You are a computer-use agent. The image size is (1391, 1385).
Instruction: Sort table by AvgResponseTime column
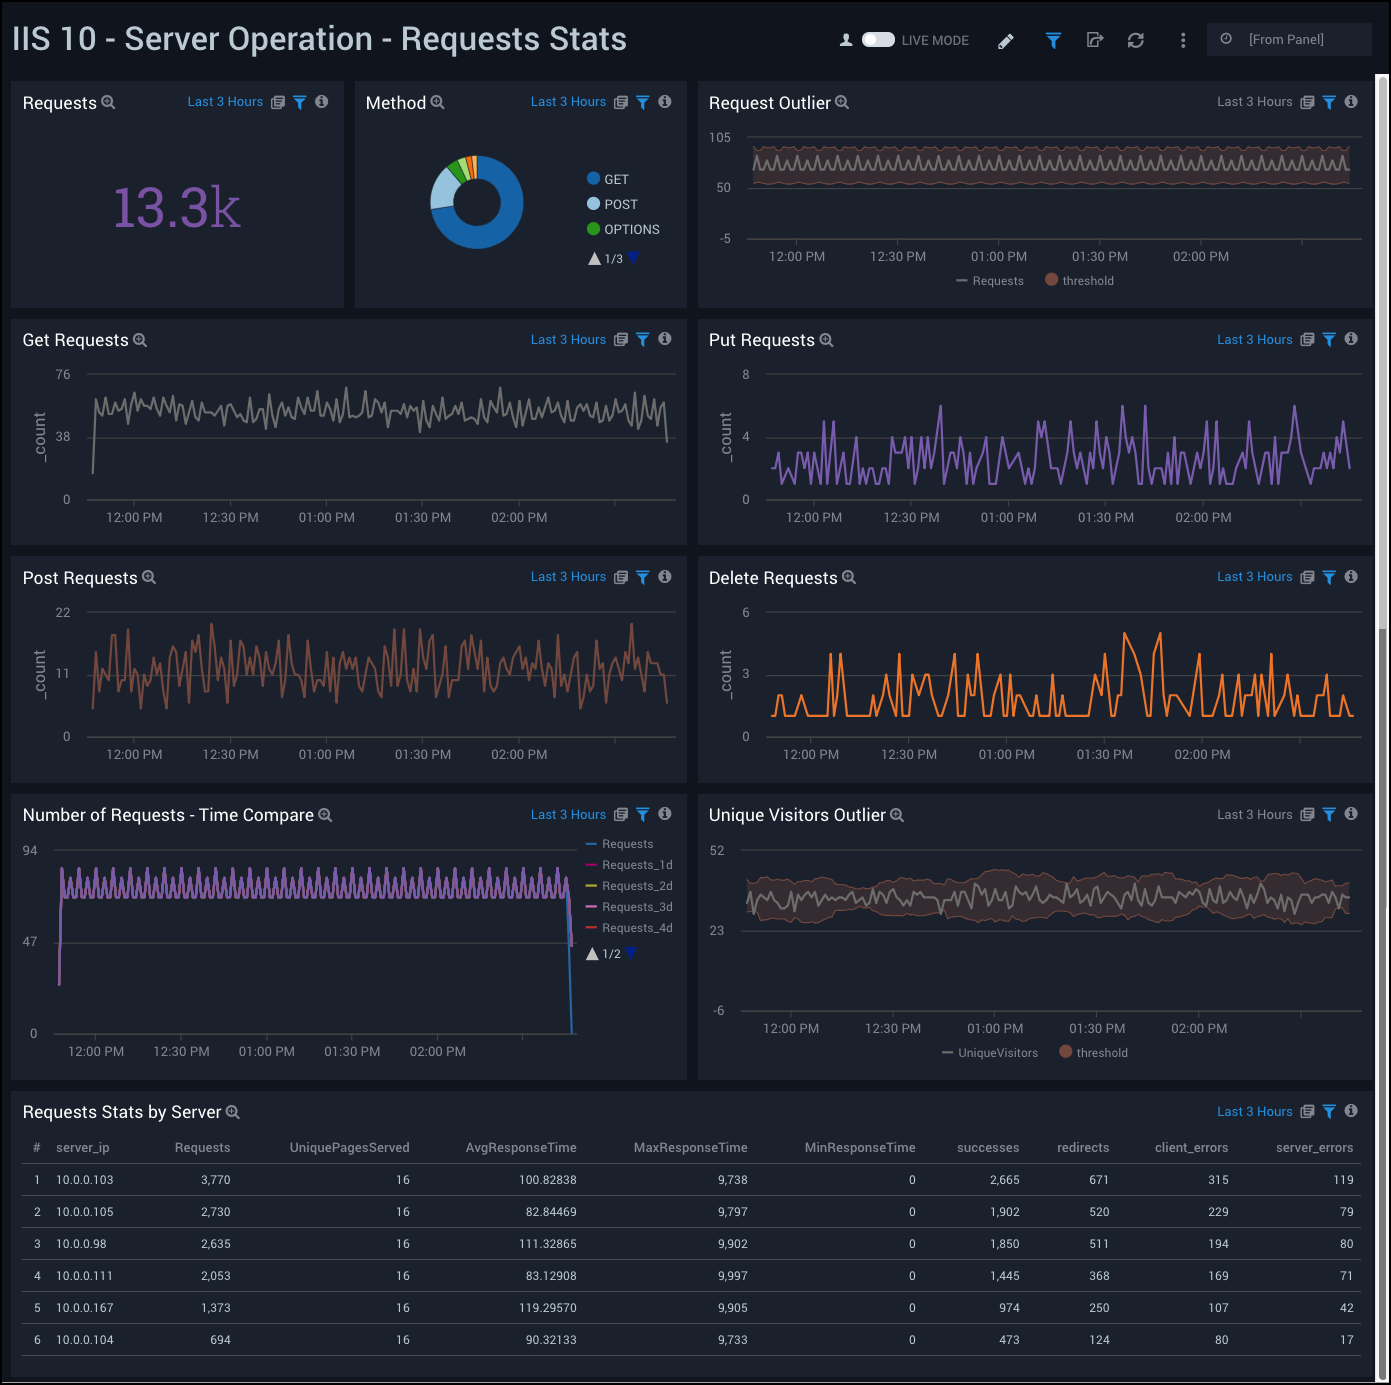click(x=521, y=1148)
